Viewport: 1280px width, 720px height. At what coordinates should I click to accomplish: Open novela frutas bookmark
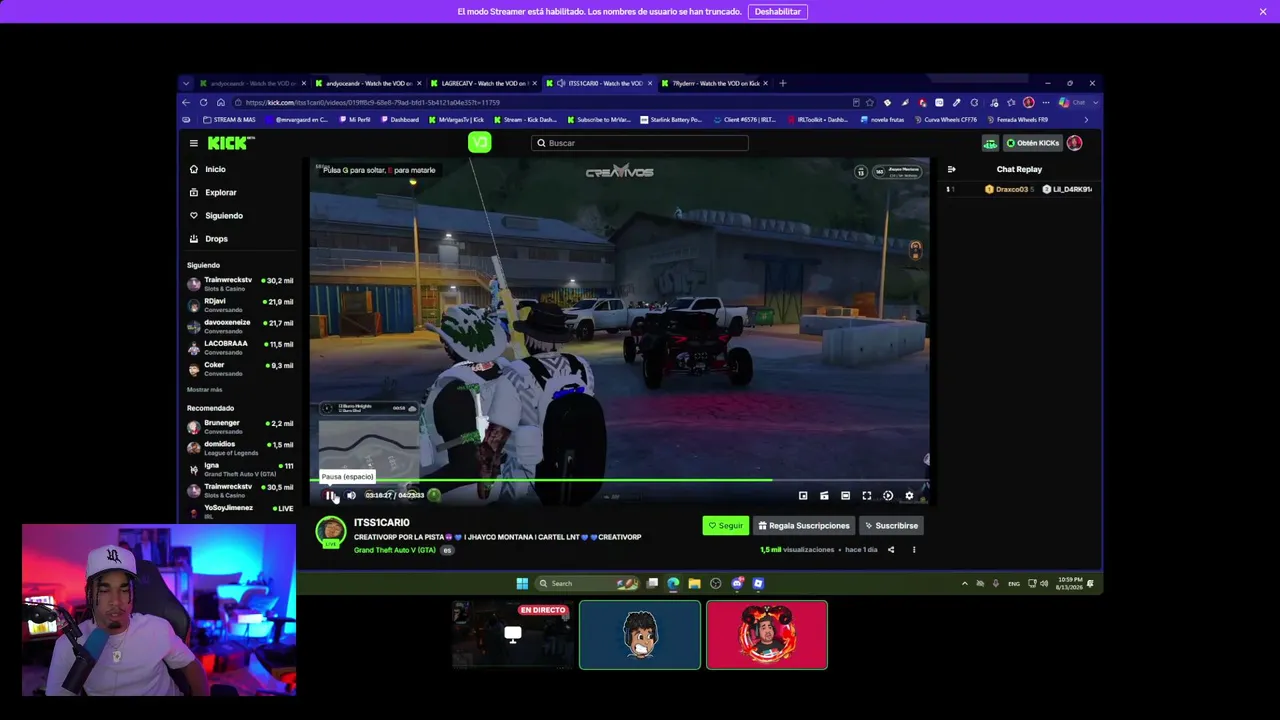pyautogui.click(x=883, y=120)
